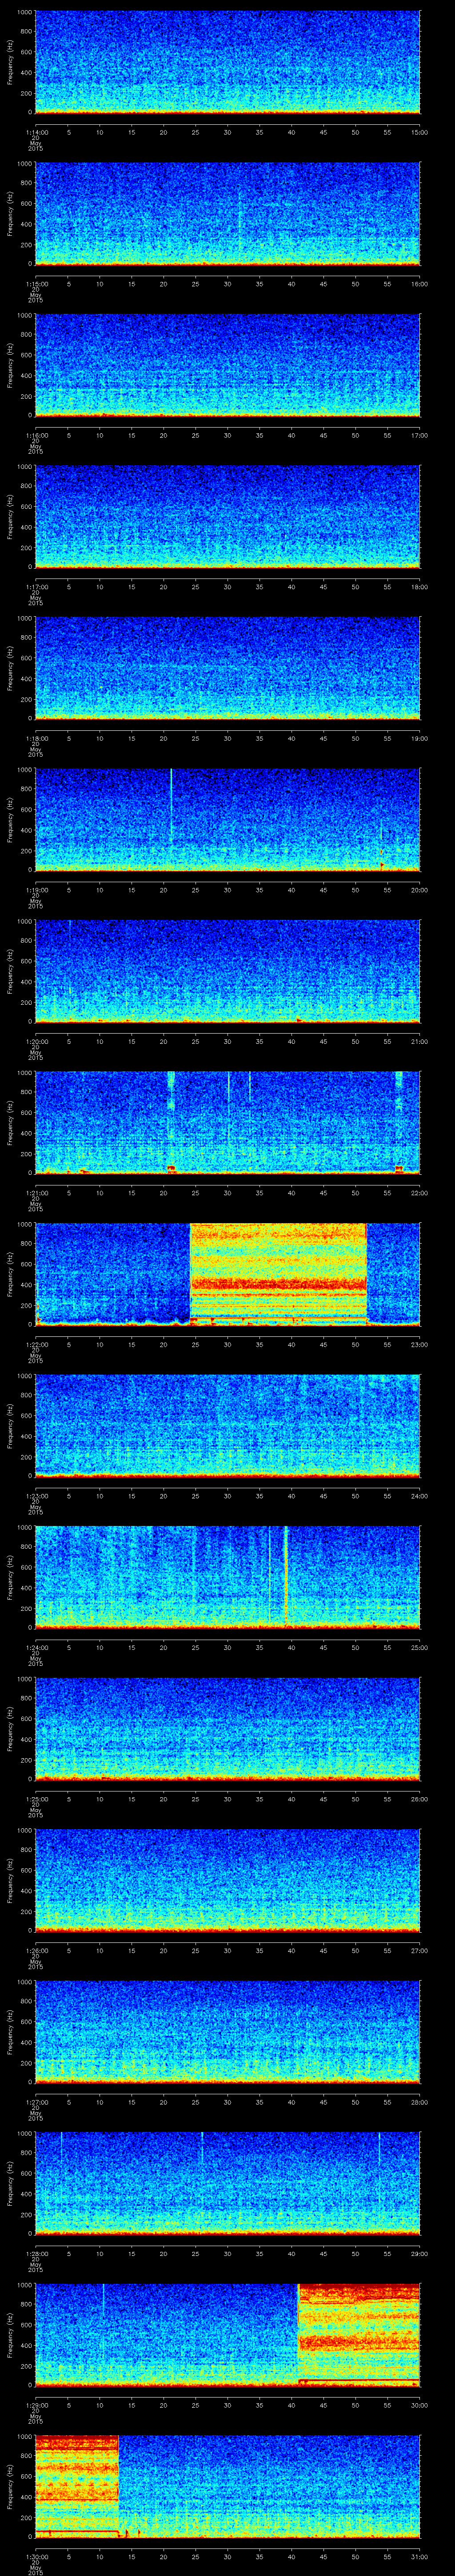
Task: Click the '1:30:00' start time label
Action: click(36, 2556)
